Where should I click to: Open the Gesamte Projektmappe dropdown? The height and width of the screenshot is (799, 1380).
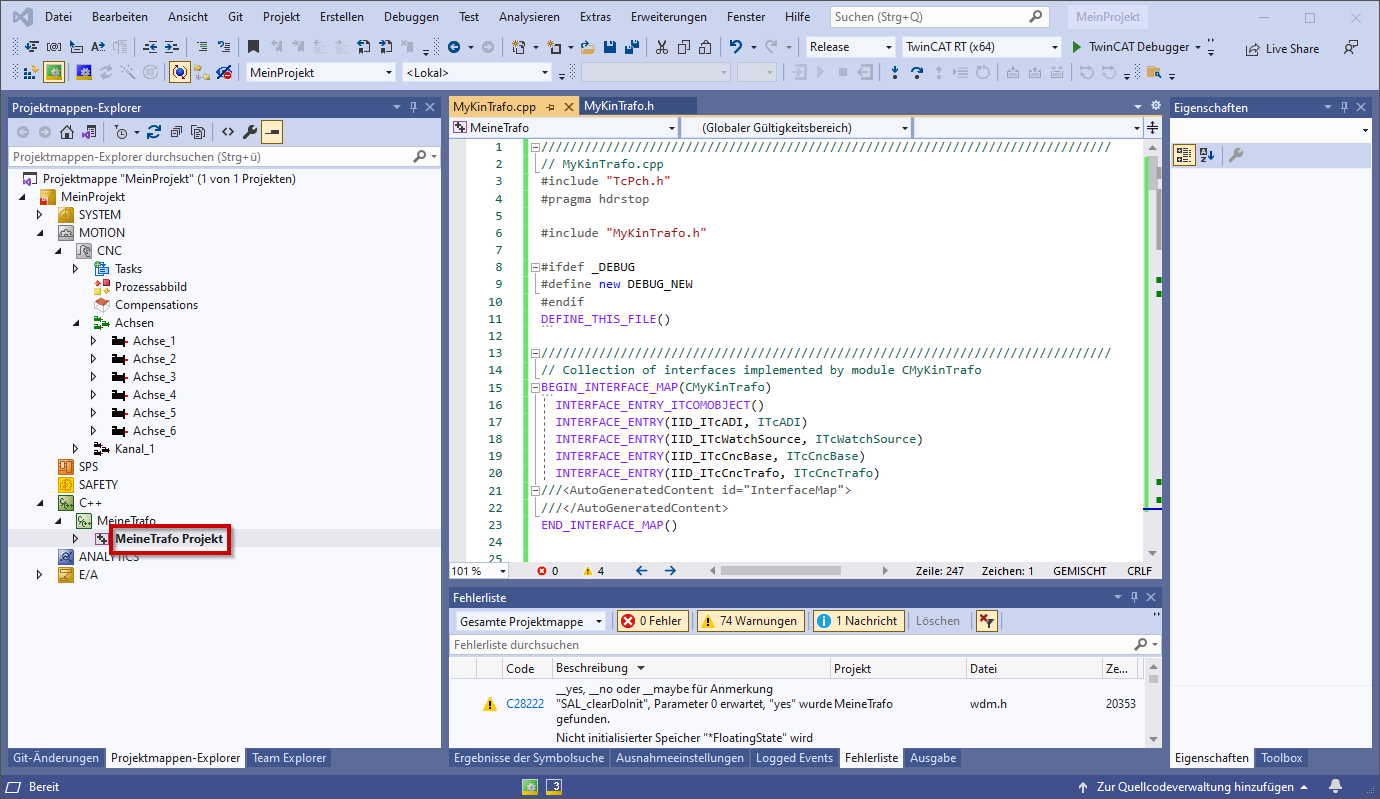pos(532,621)
